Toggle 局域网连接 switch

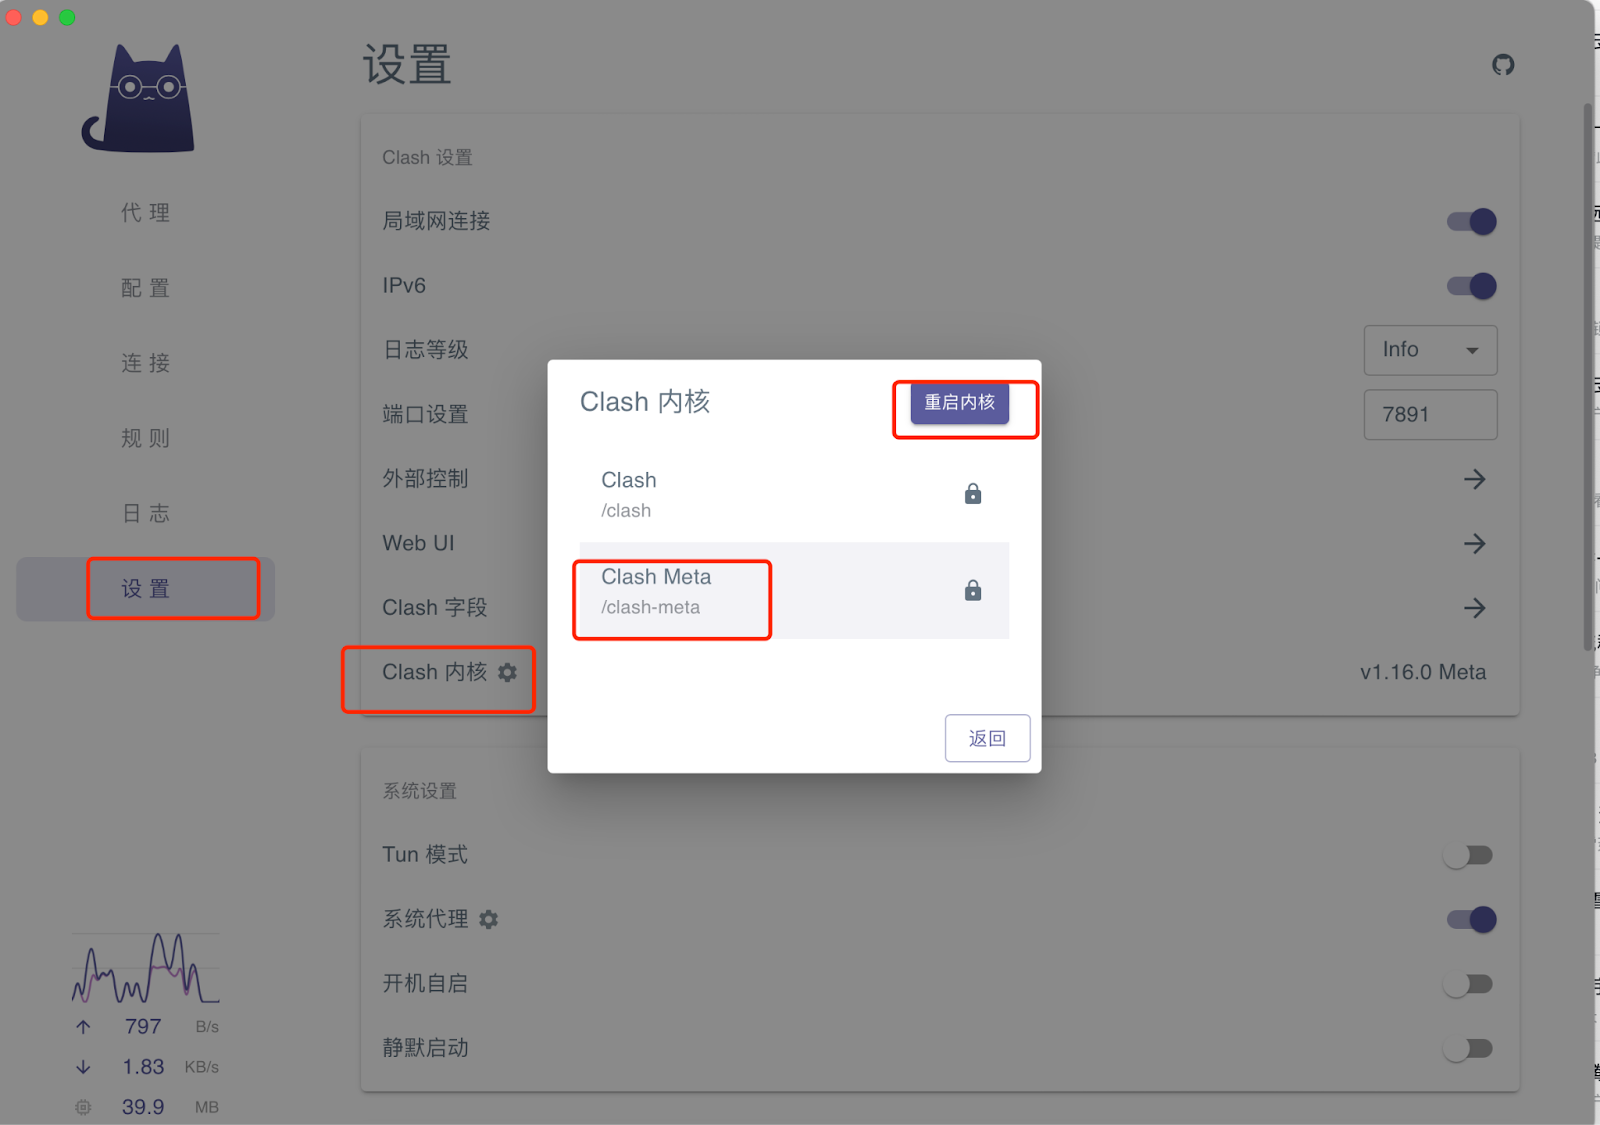point(1471,221)
